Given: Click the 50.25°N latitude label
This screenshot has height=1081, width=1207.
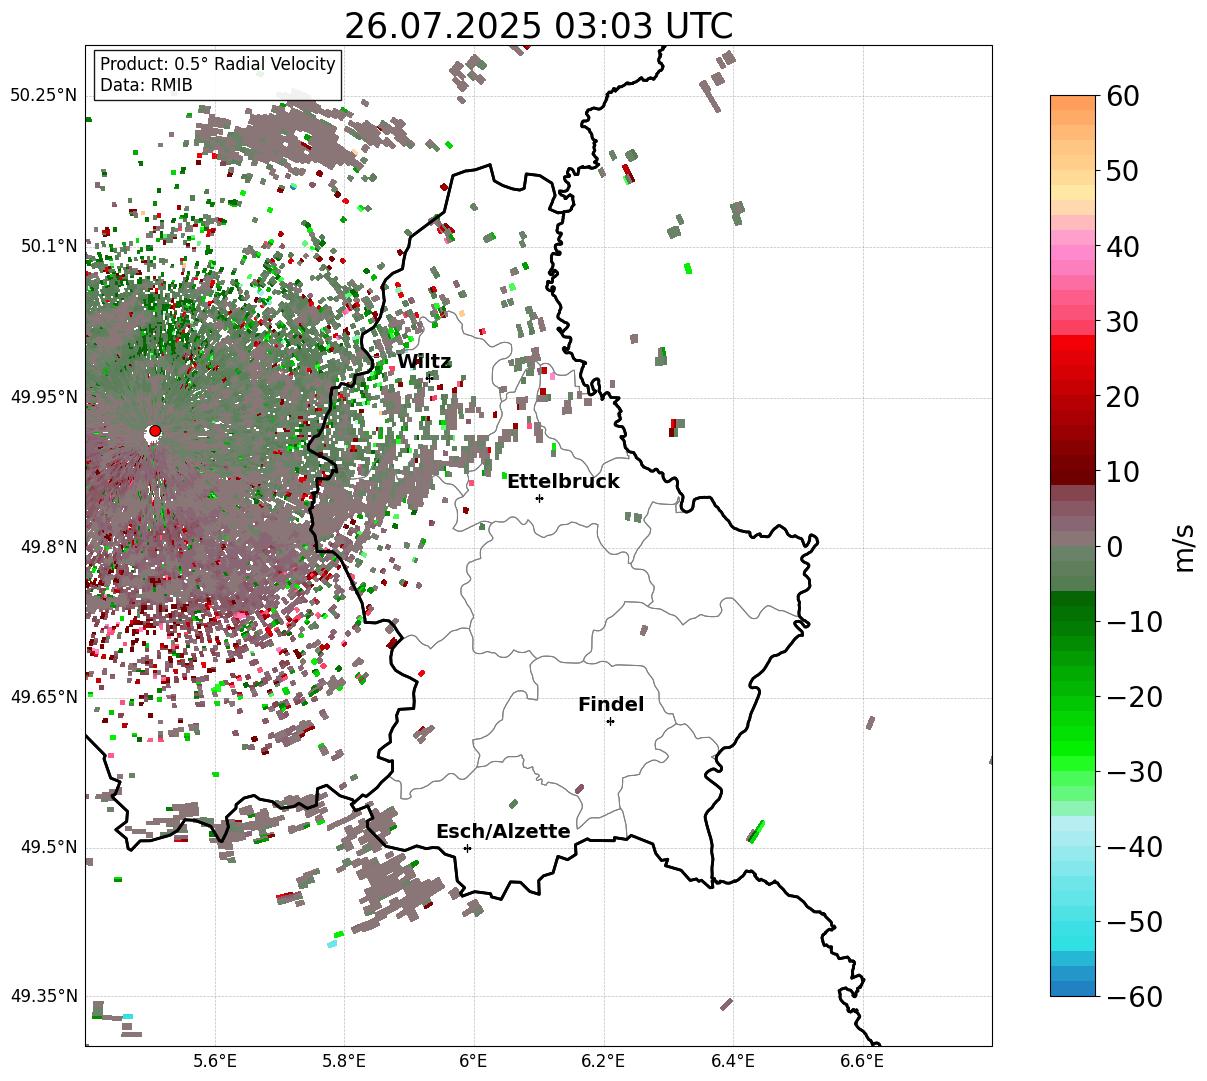Looking at the screenshot, I should coord(43,96).
